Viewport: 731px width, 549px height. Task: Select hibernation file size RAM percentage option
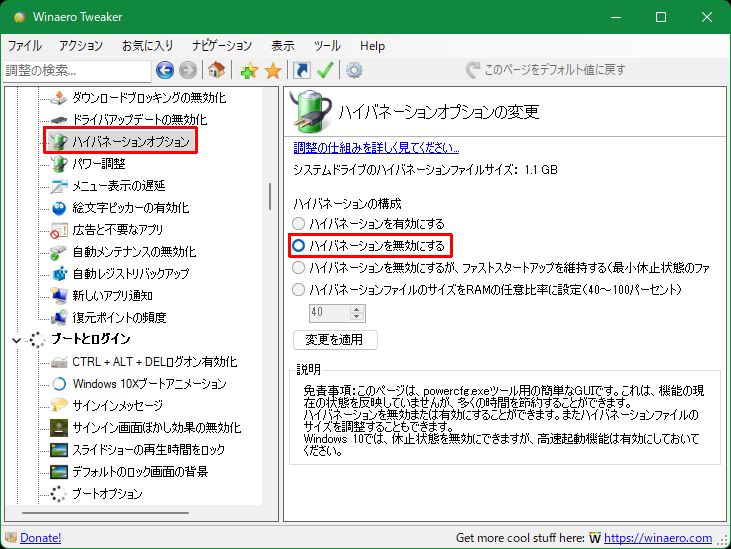(x=298, y=289)
